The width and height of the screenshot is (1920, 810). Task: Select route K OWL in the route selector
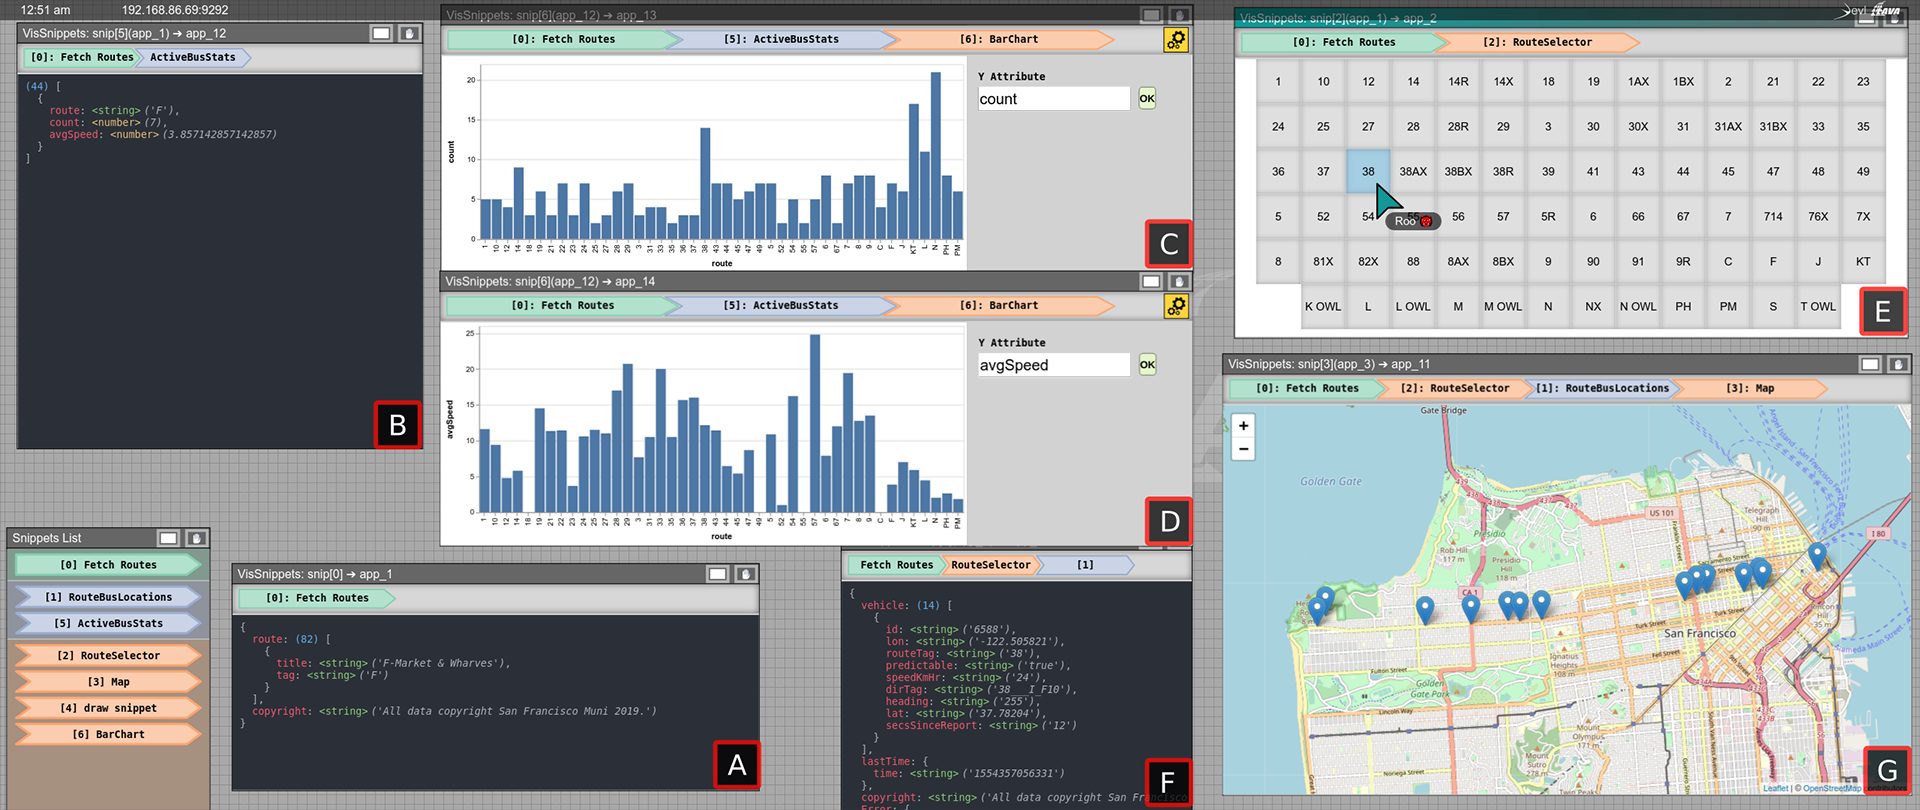(x=1323, y=307)
